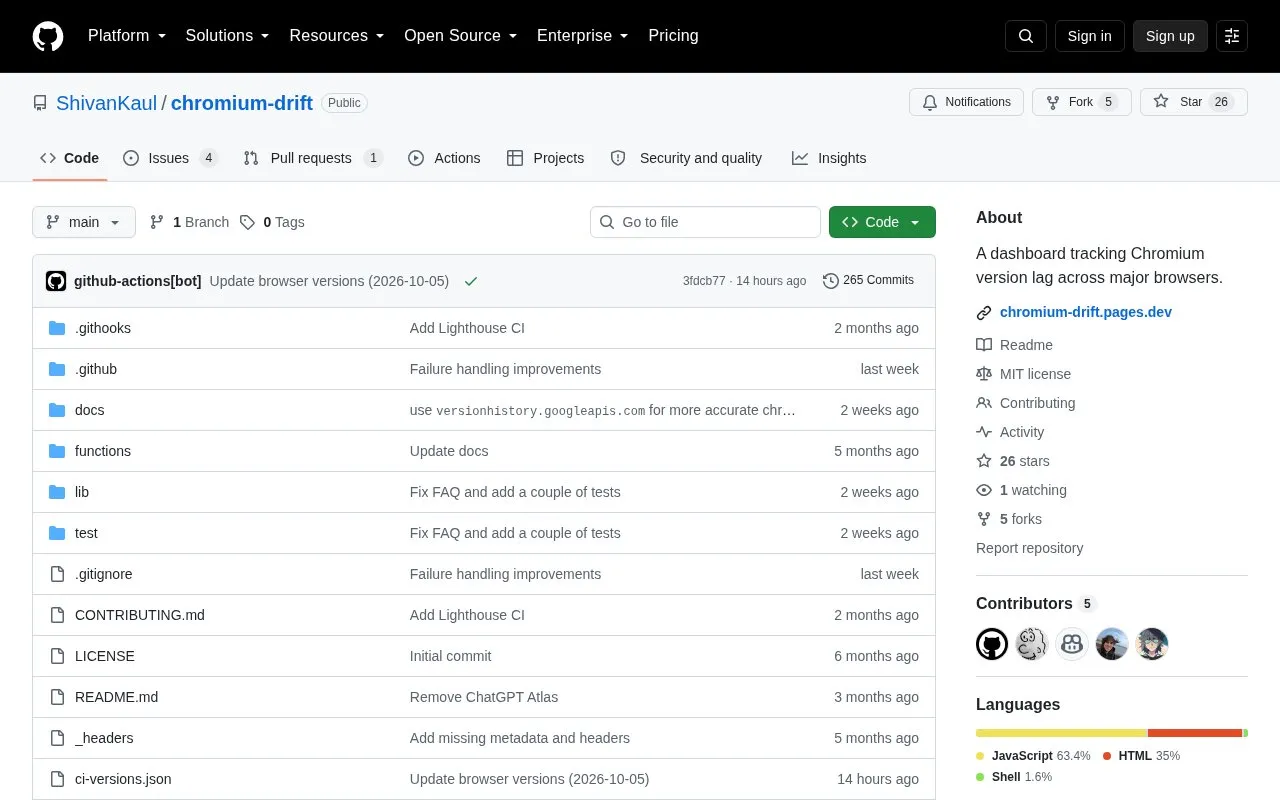Viewport: 1280px width, 800px height.
Task: Click the Notifications bell button
Action: pyautogui.click(x=966, y=102)
